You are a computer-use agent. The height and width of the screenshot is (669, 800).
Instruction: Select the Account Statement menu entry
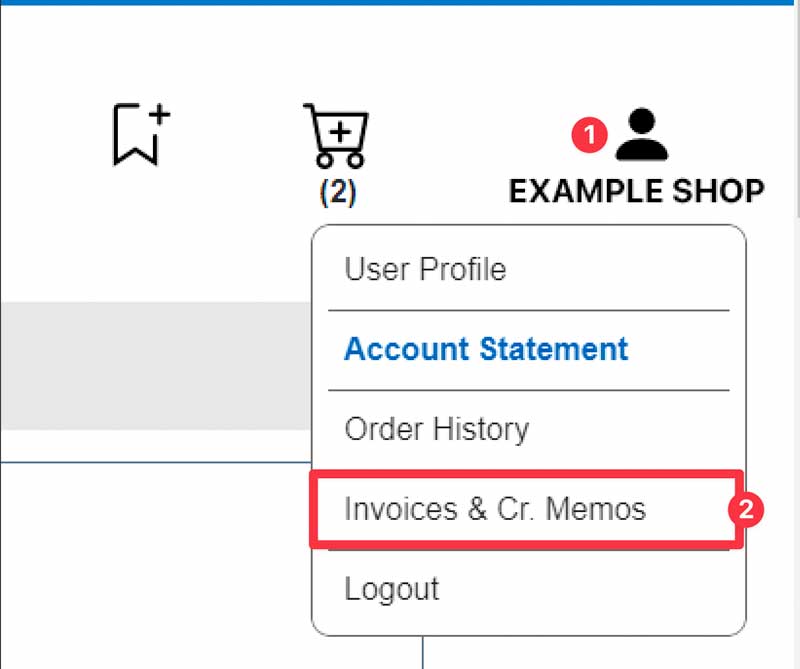(x=486, y=349)
